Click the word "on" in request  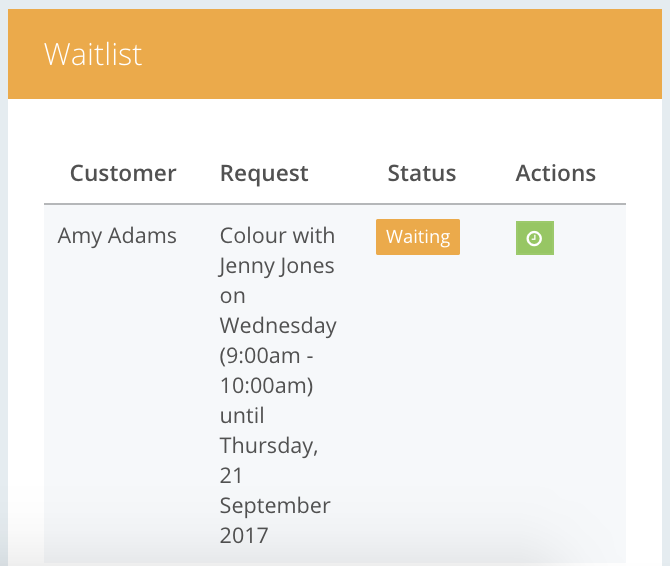[232, 296]
